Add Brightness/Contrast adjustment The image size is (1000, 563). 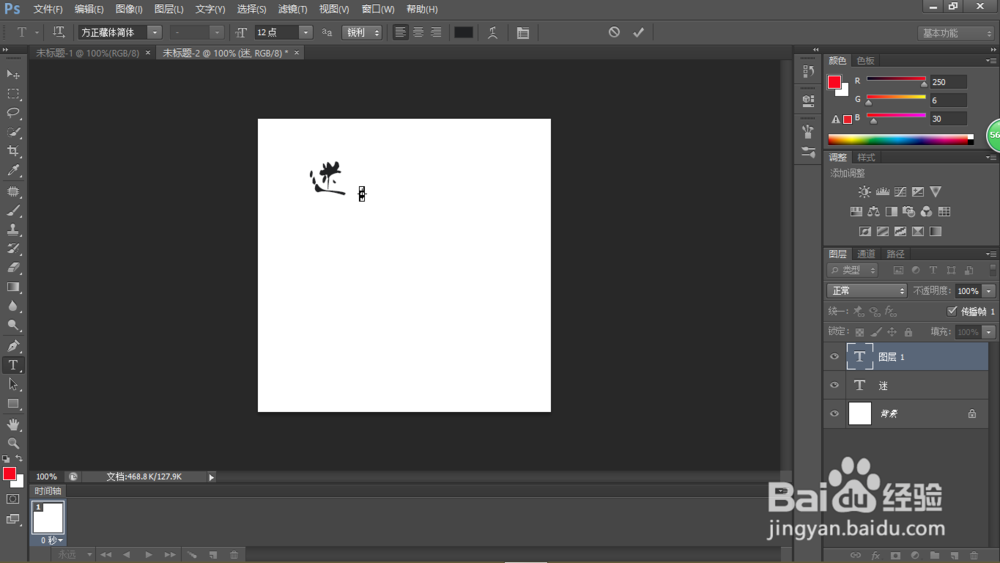pos(864,191)
